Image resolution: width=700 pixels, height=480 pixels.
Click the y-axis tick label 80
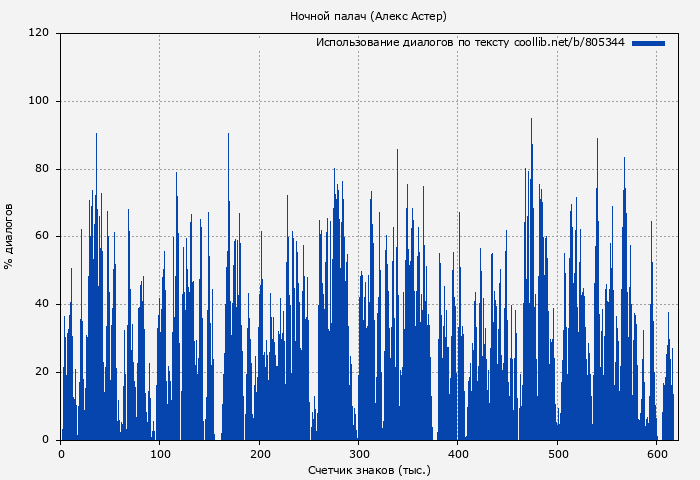[42, 169]
